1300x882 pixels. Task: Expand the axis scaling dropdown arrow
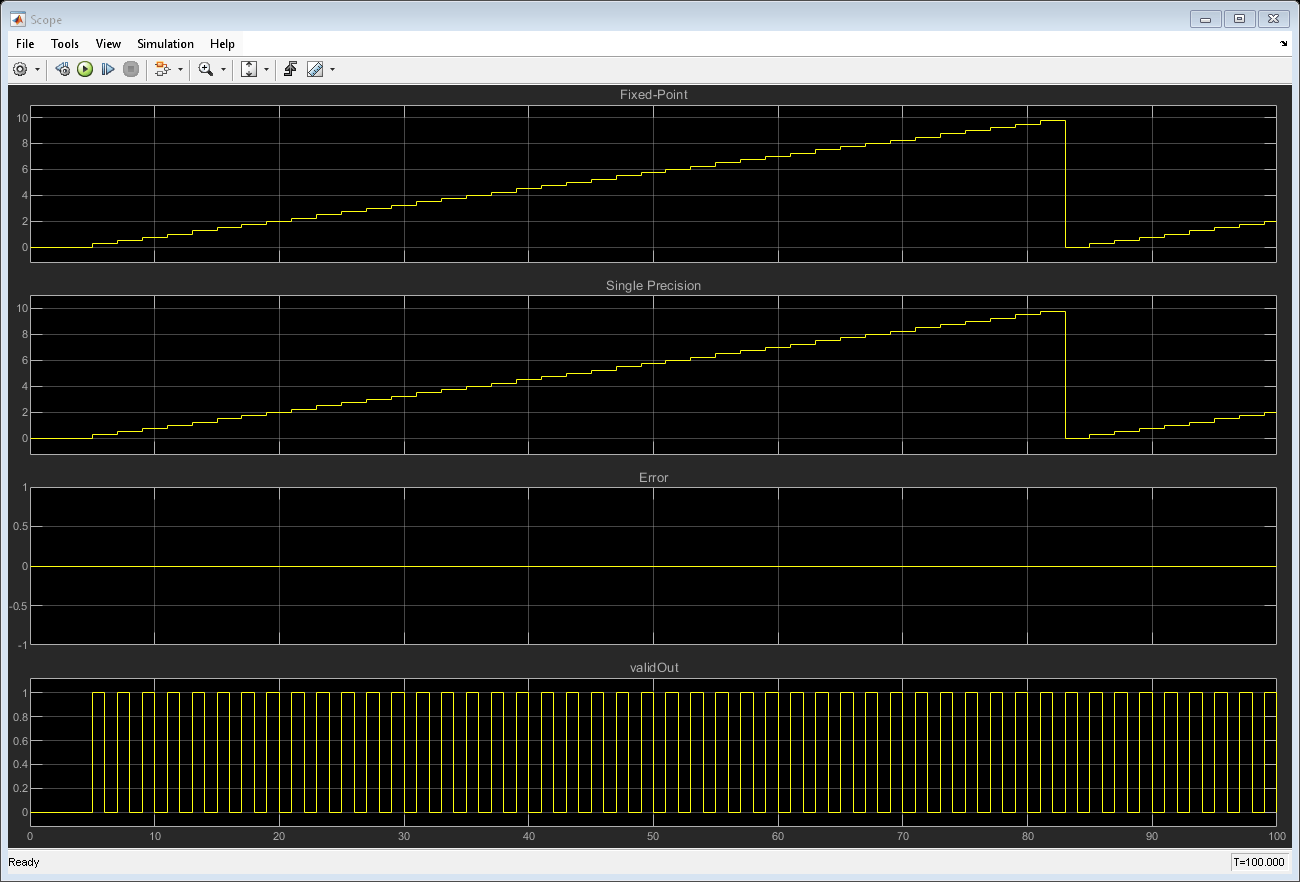266,70
